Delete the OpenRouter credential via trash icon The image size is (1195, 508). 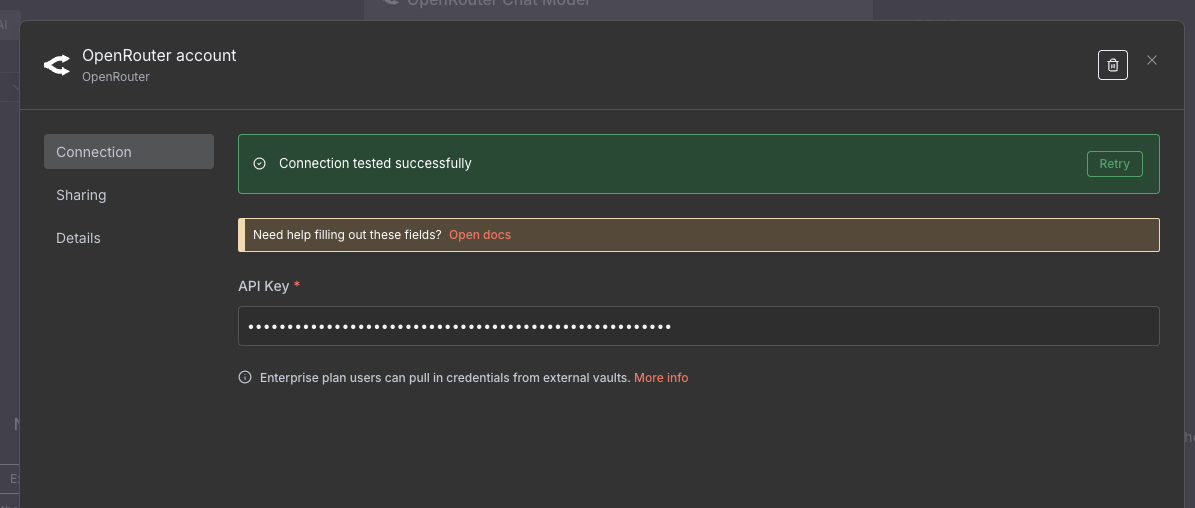coord(1112,65)
